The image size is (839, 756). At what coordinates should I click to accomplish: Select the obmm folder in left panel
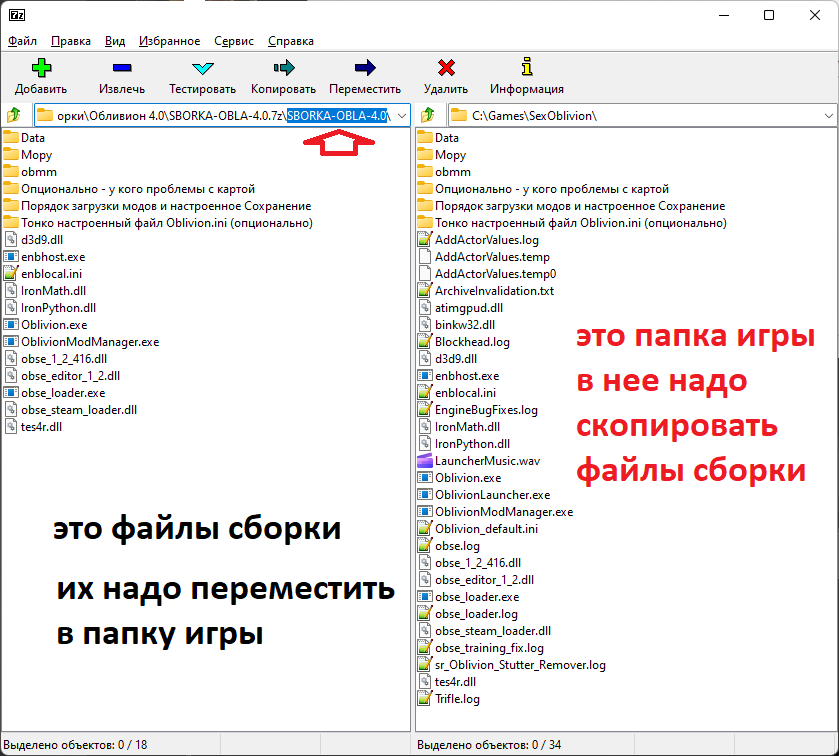38,172
